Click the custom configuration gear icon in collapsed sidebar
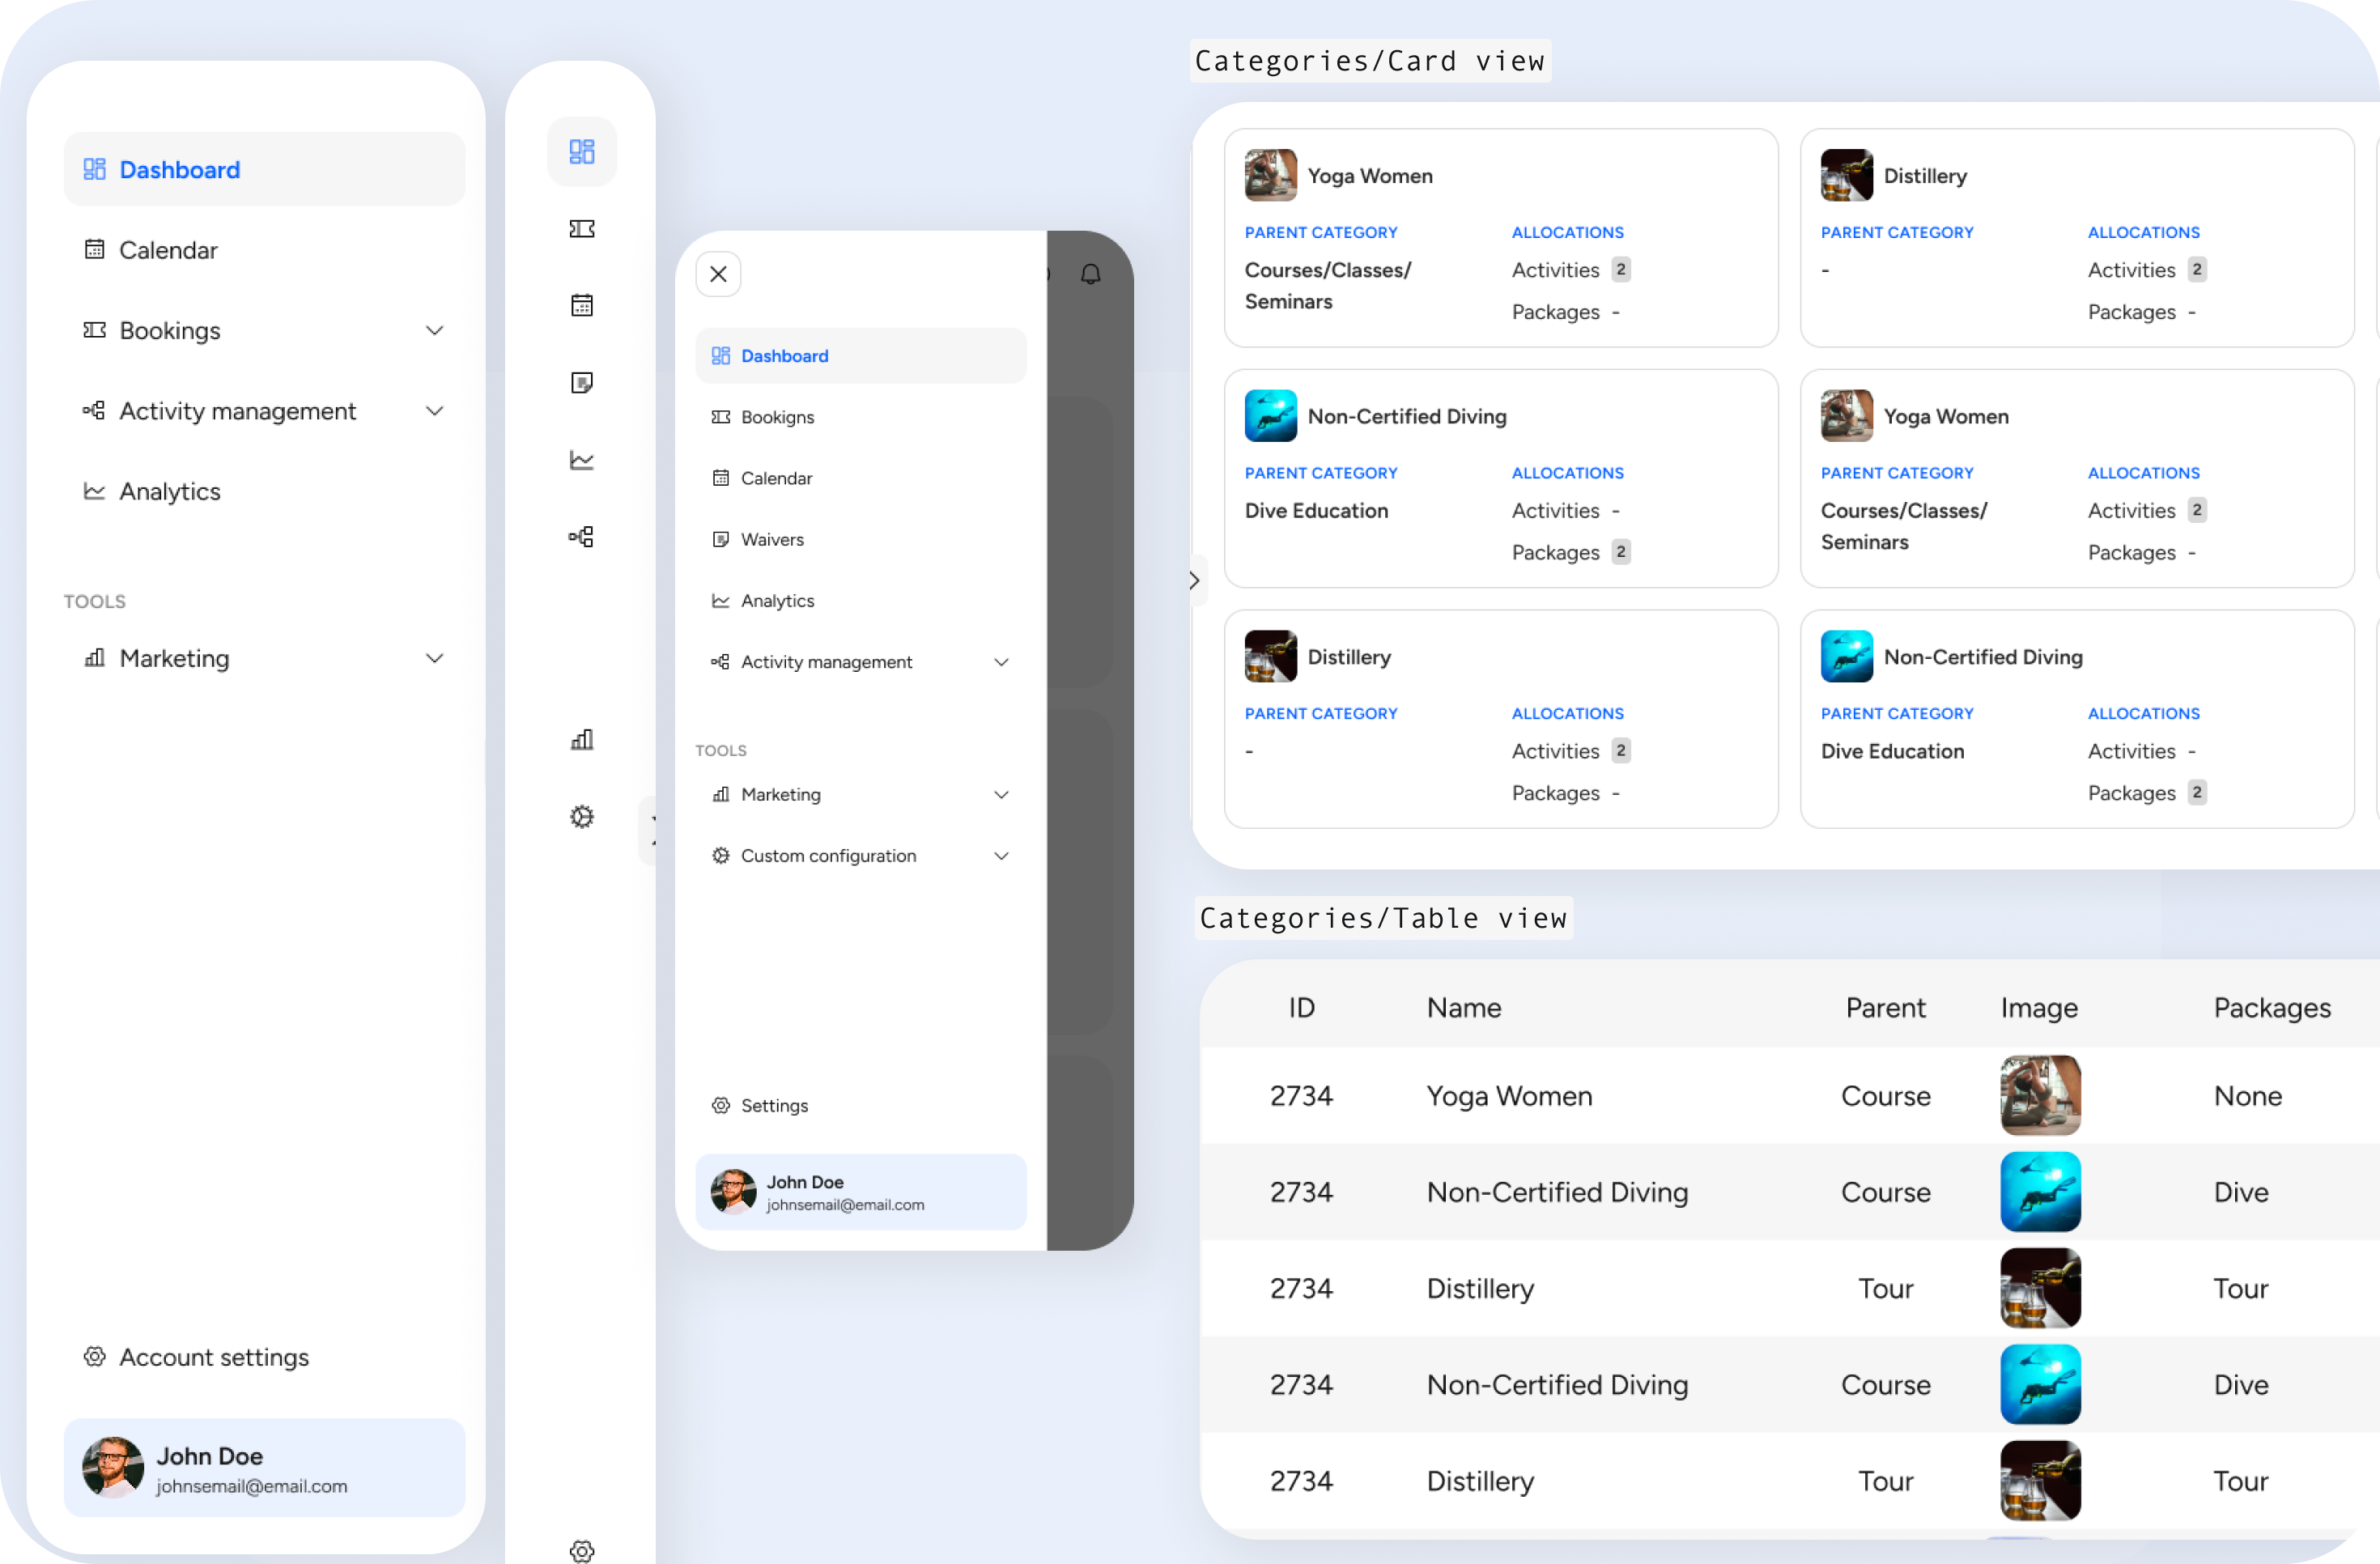Image resolution: width=2380 pixels, height=1564 pixels. [x=581, y=817]
